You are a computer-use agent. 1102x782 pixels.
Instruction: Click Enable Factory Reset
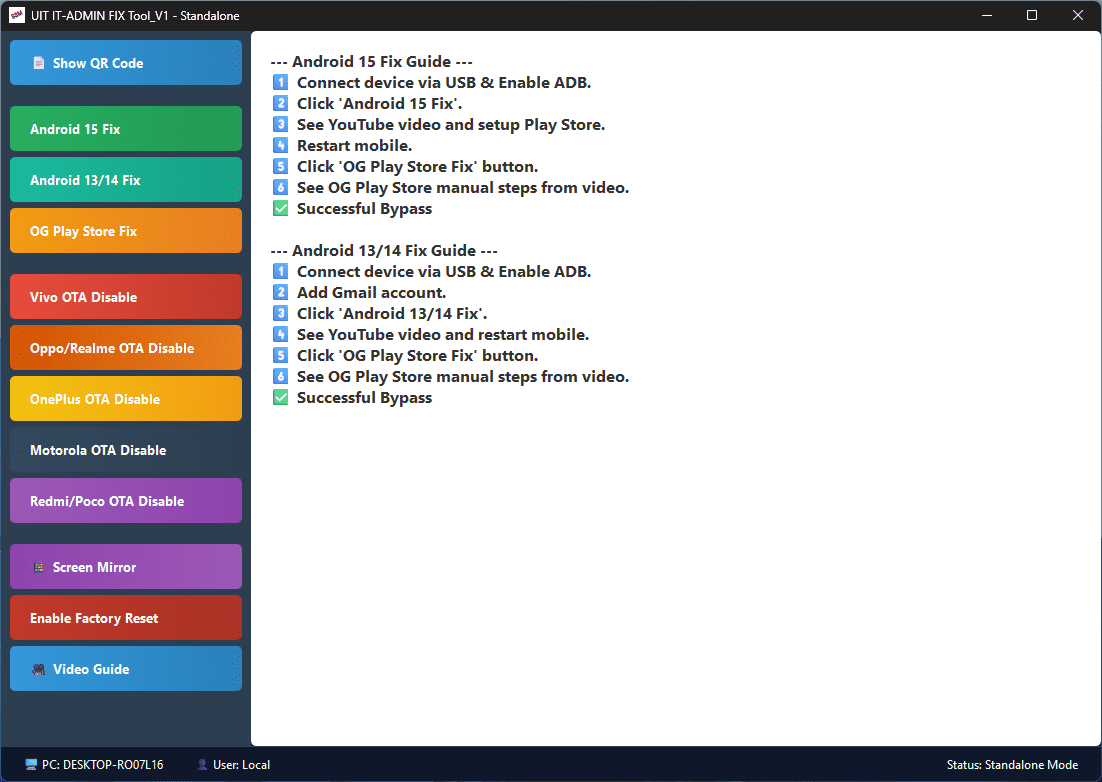click(x=126, y=618)
